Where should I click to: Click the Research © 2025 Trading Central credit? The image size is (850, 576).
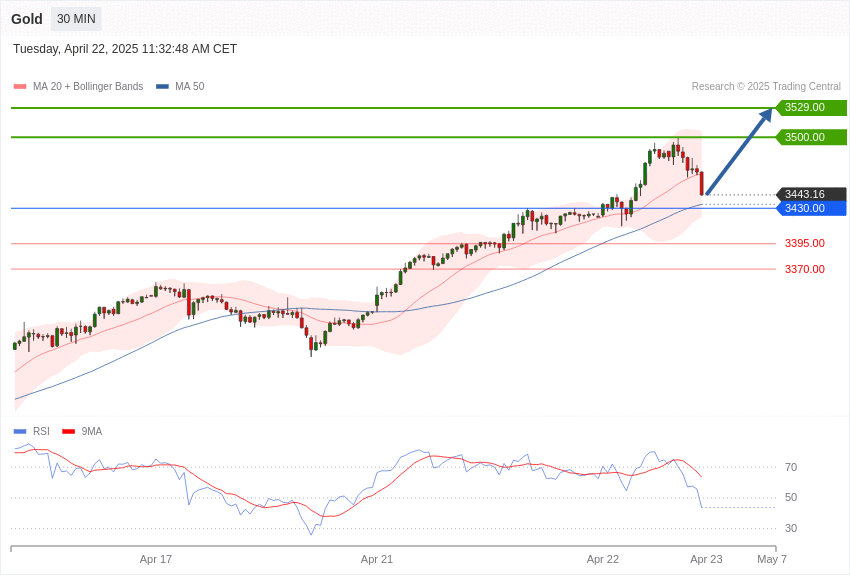click(766, 86)
